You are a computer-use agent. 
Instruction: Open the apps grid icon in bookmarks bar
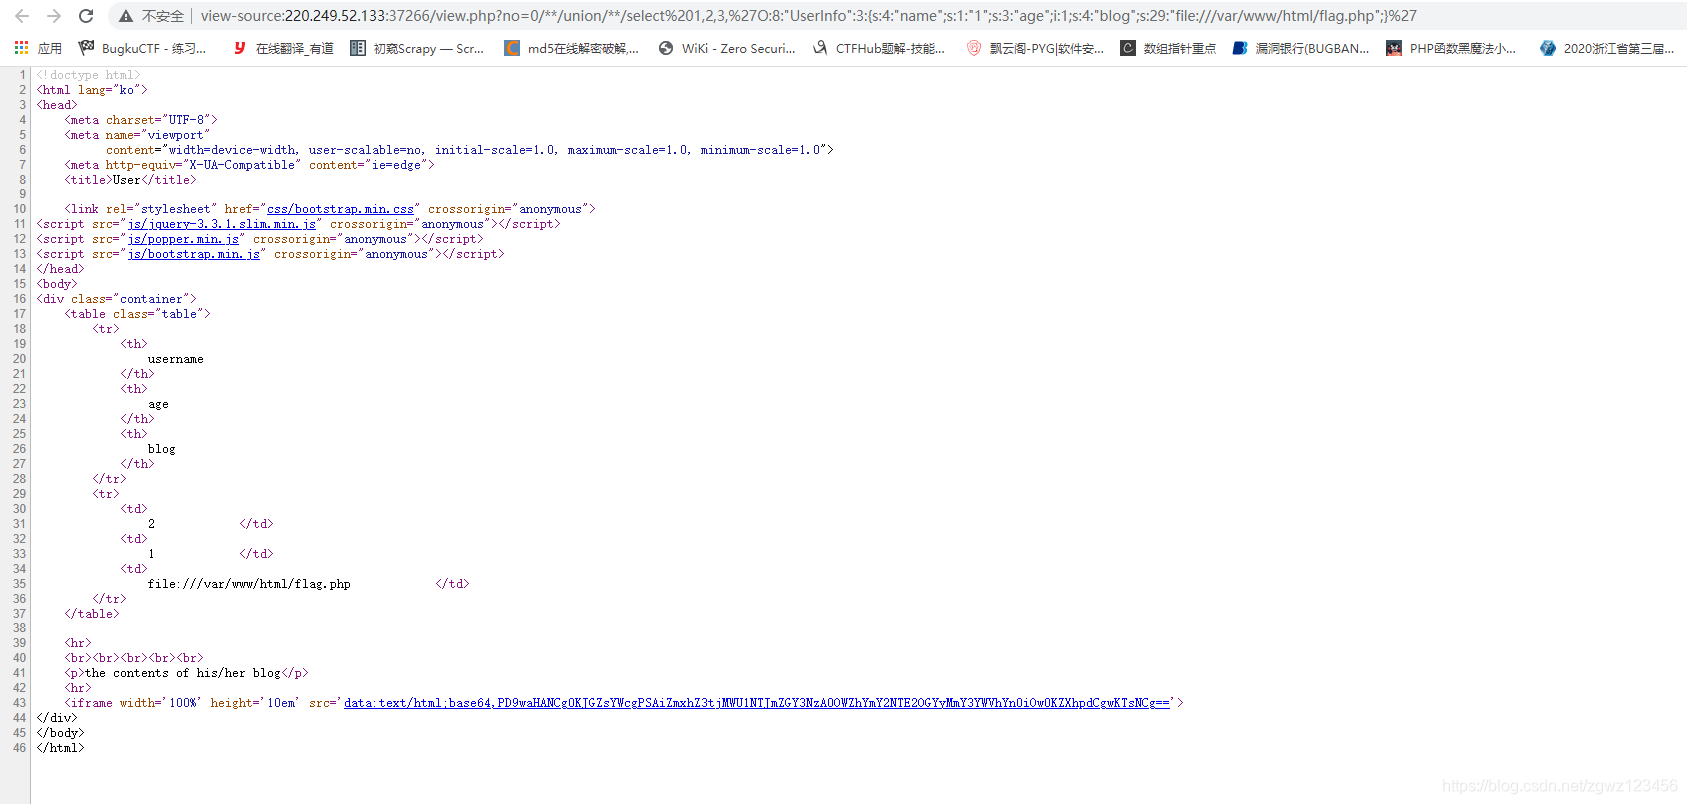coord(21,48)
